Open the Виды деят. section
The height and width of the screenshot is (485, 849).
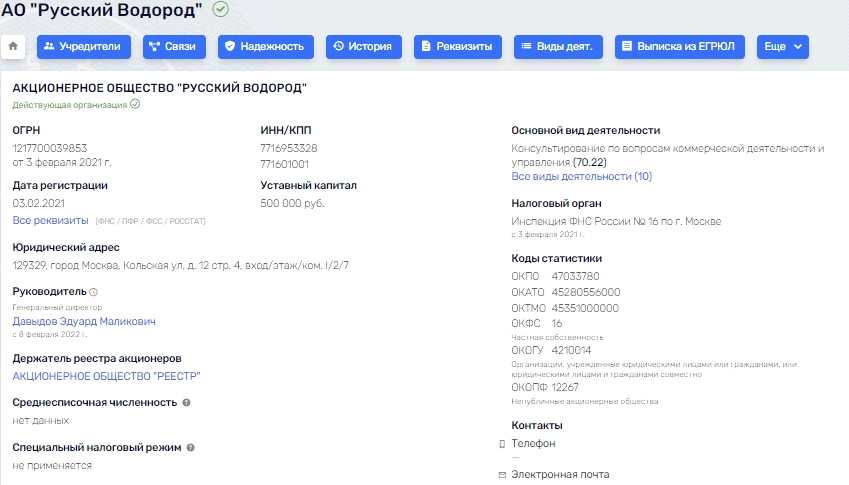click(558, 47)
